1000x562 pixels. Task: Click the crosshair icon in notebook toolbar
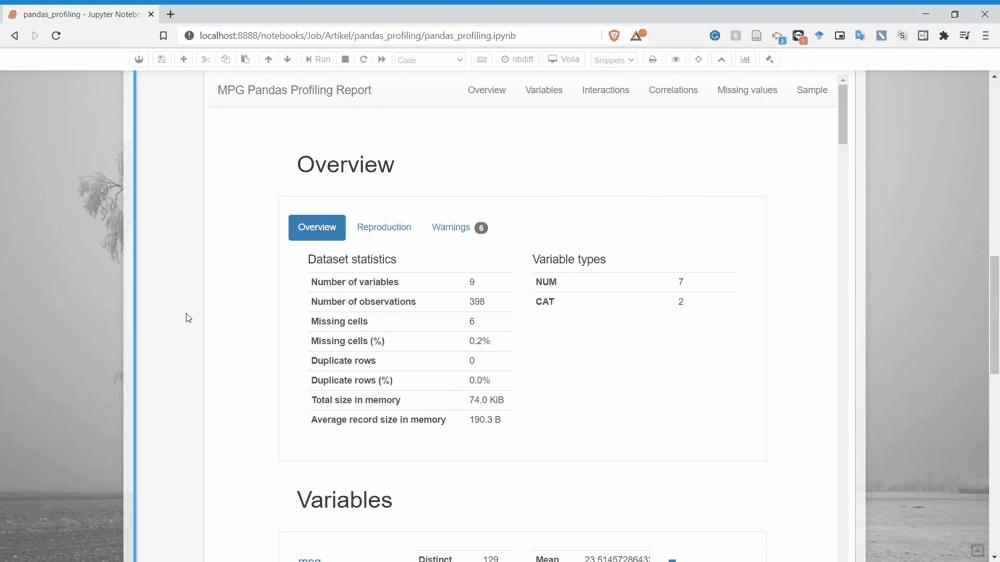click(x=698, y=59)
